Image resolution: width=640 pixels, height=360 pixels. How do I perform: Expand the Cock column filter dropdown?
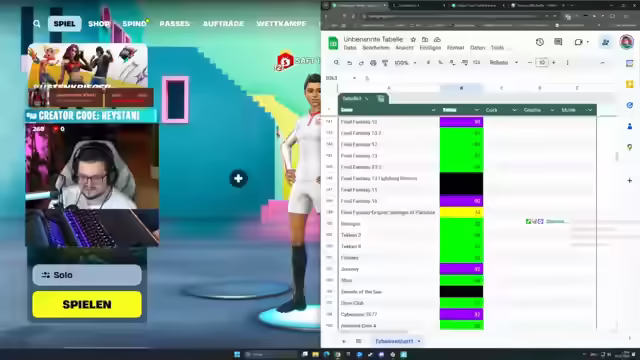coord(514,110)
